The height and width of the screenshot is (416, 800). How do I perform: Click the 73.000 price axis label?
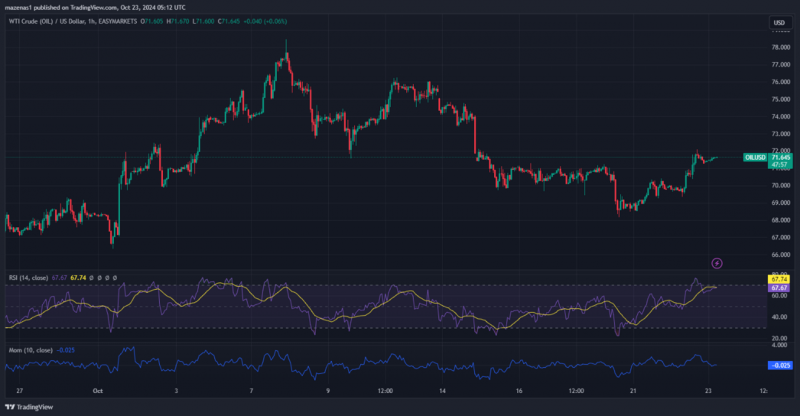click(x=781, y=134)
